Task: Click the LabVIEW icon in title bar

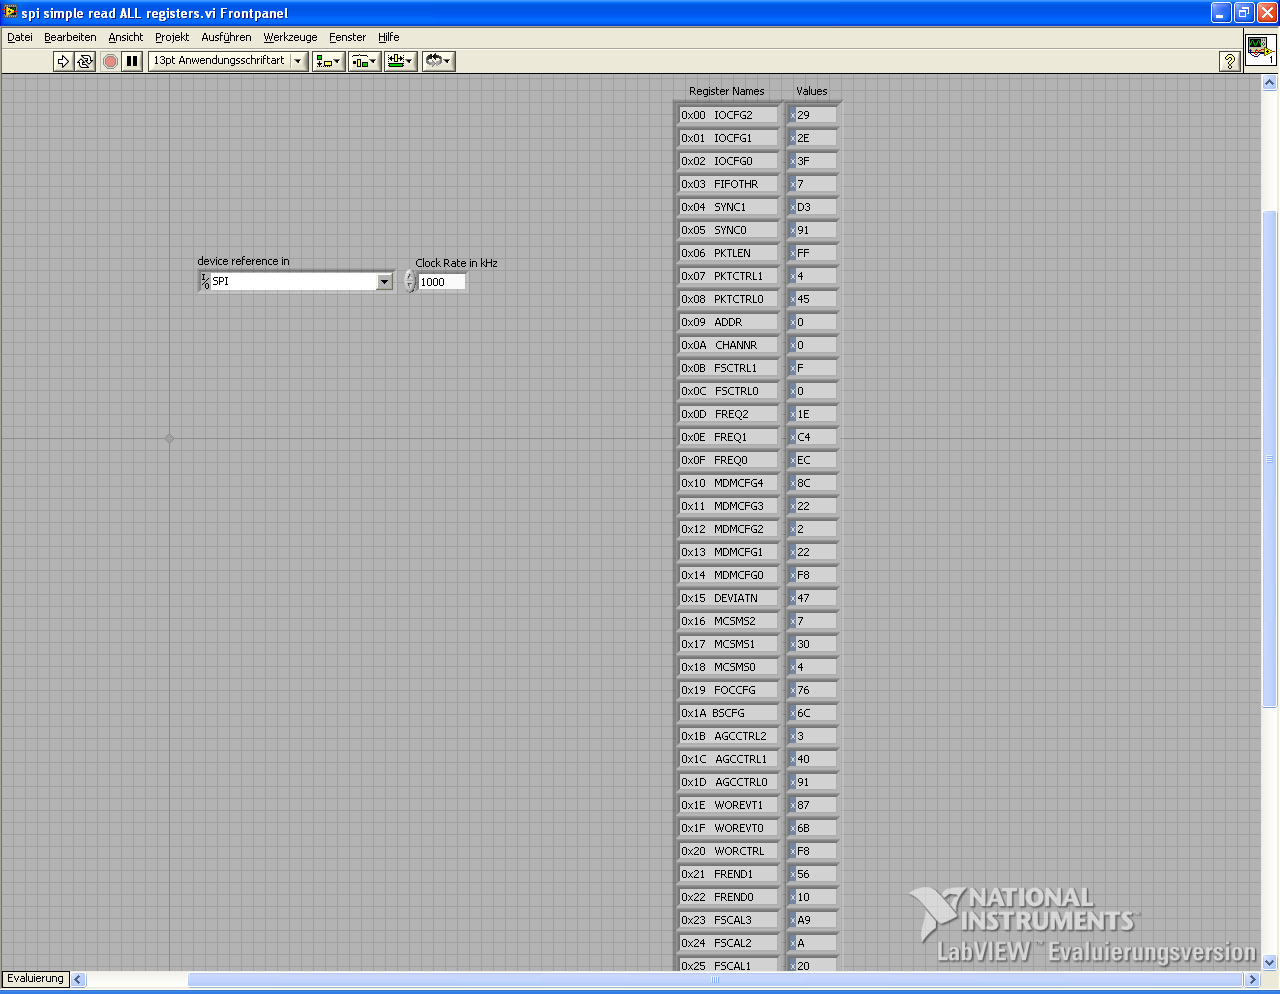Action: (x=11, y=12)
